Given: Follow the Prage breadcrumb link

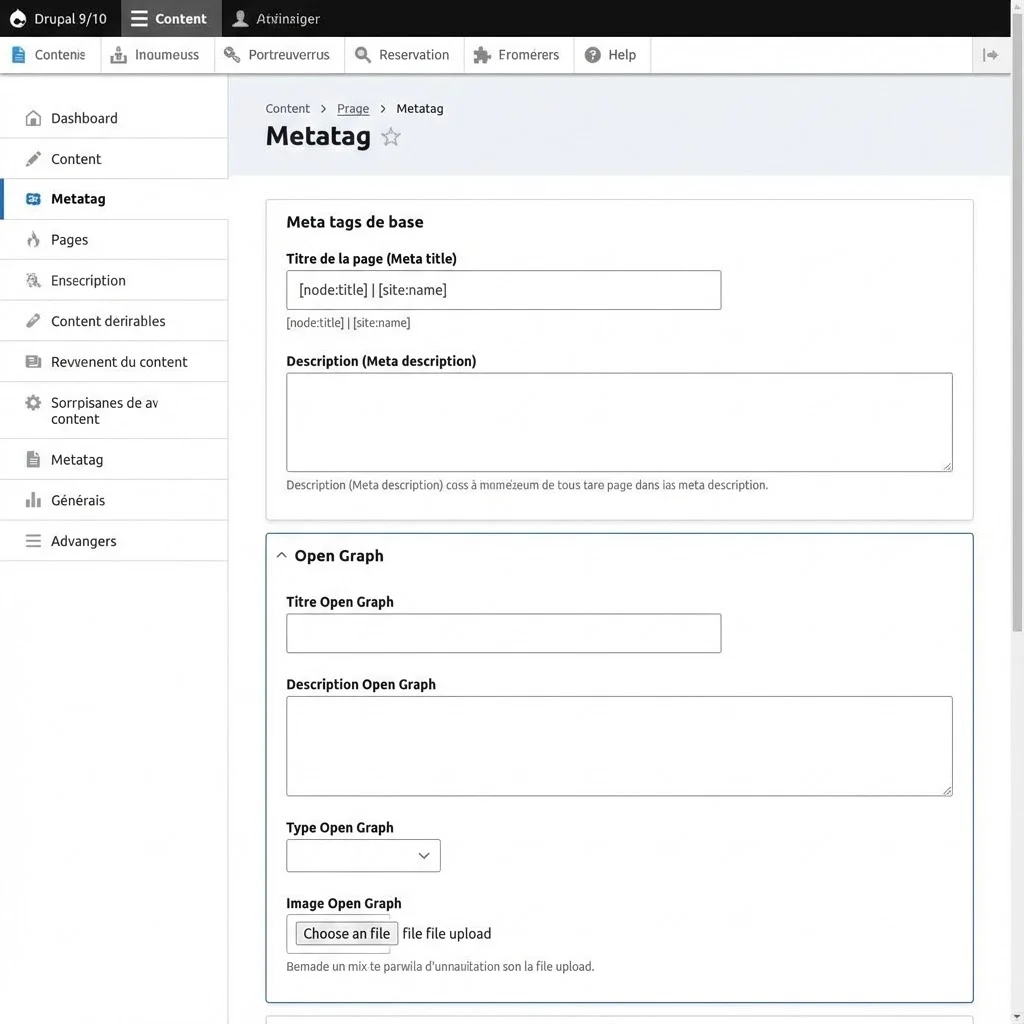Looking at the screenshot, I should (x=353, y=109).
